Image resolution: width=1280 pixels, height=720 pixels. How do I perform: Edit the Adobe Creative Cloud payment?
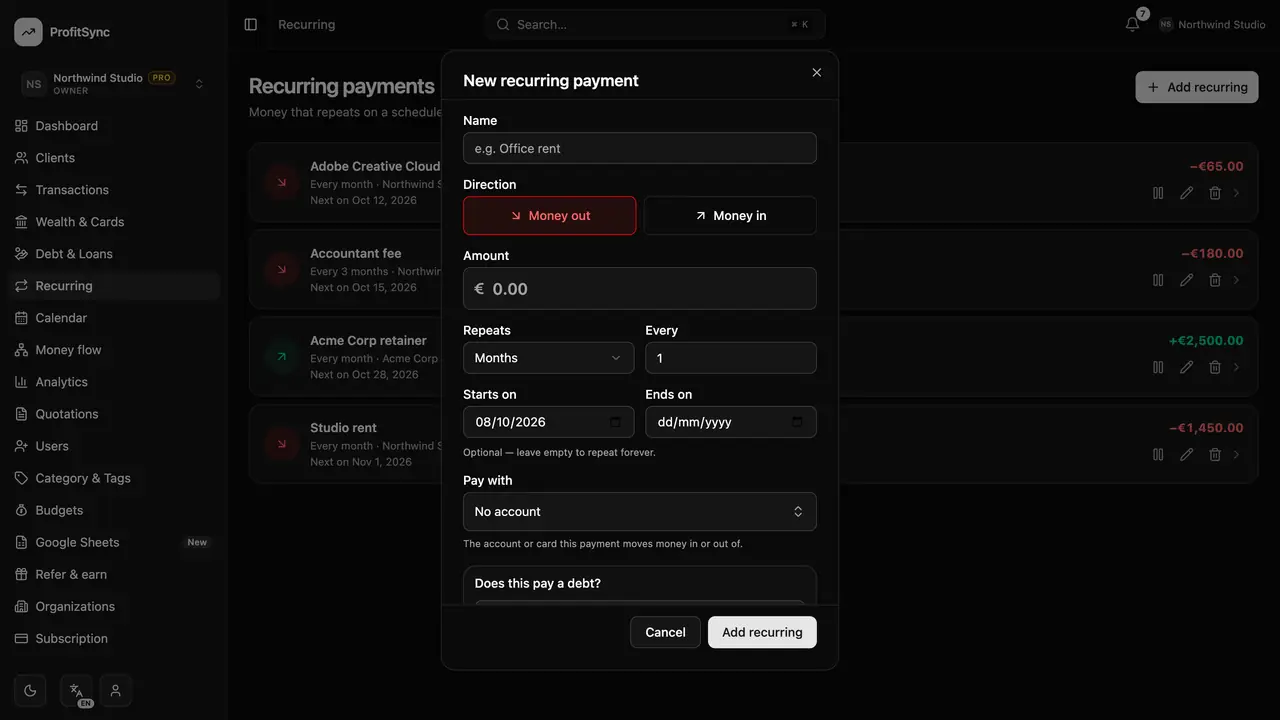tap(1186, 193)
